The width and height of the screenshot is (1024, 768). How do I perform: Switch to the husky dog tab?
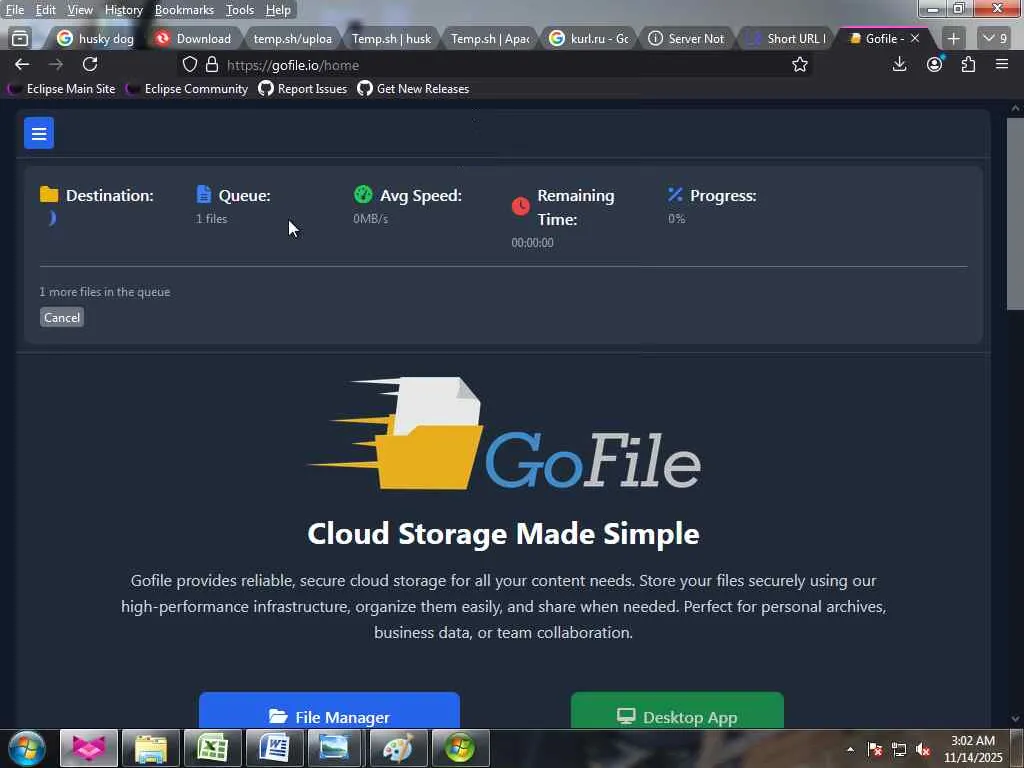(x=95, y=39)
